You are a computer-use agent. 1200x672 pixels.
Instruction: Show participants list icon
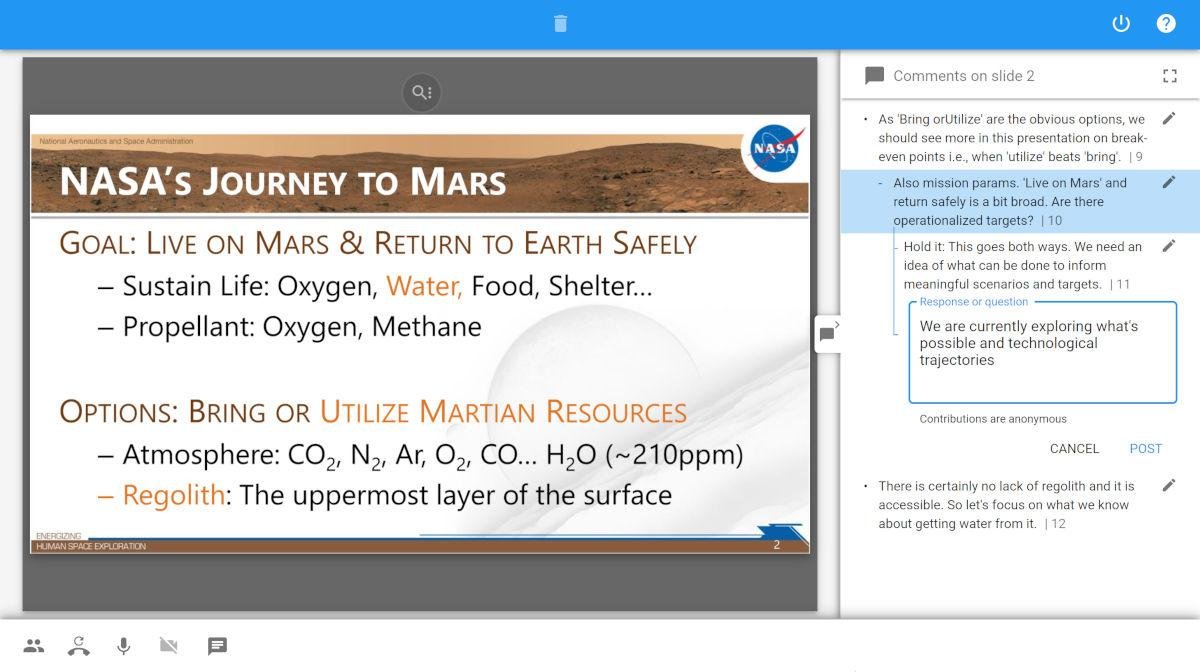tap(34, 646)
